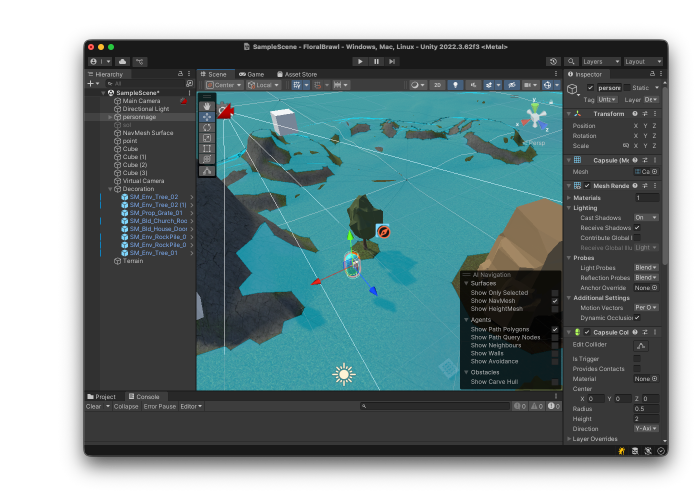The height and width of the screenshot is (493, 696).
Task: Open Transform component help icon
Action: pos(635,114)
